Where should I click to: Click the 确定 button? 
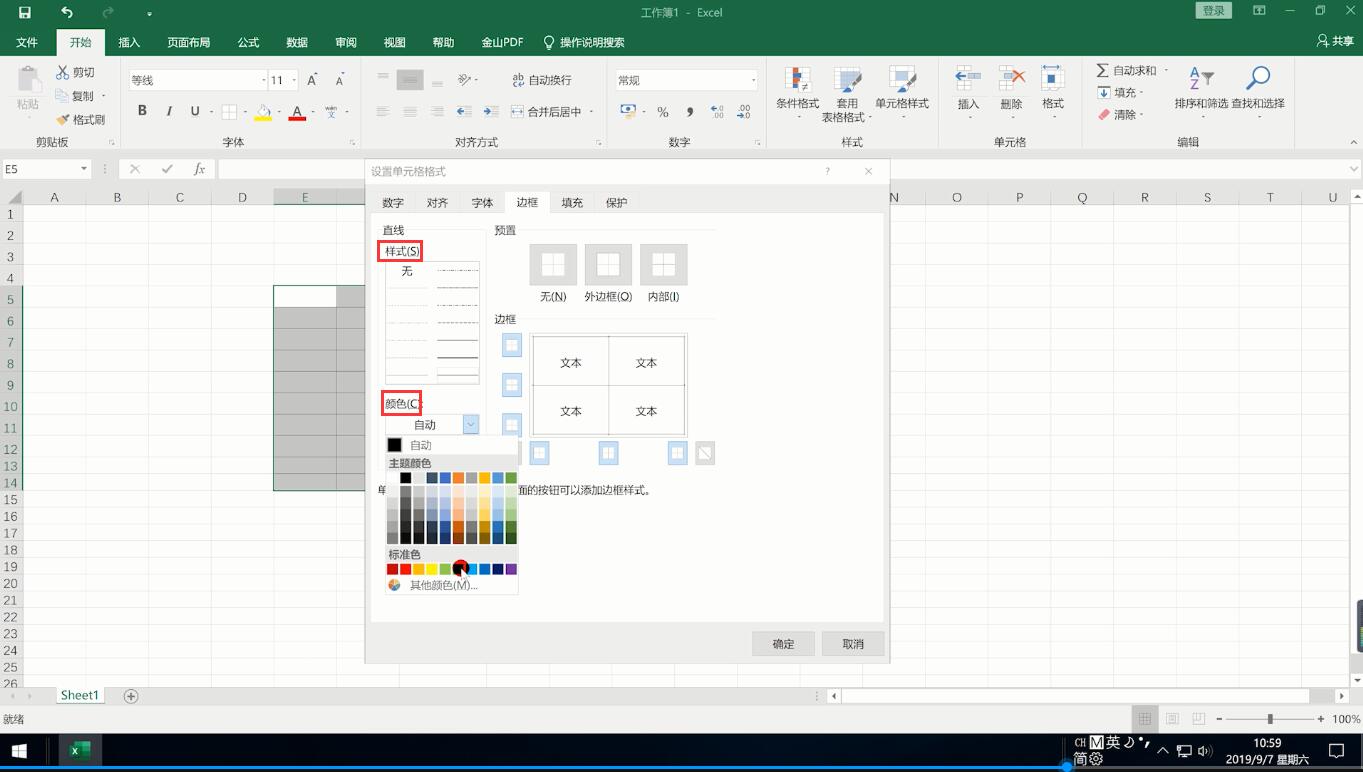[783, 644]
